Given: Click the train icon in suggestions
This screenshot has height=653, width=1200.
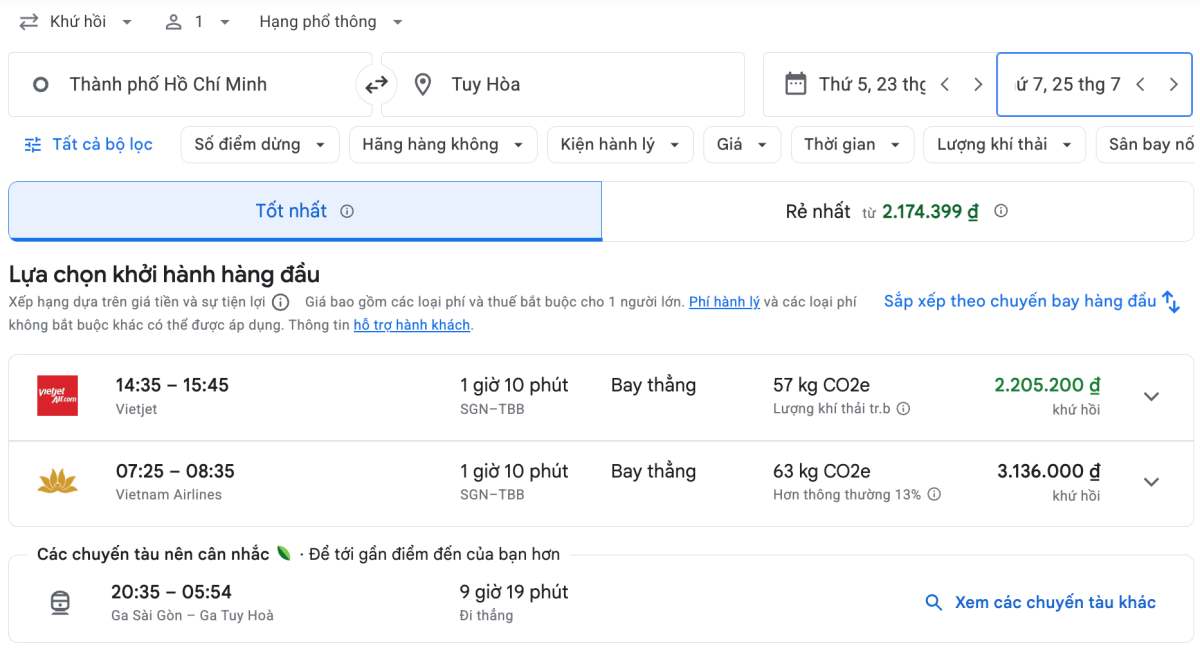Looking at the screenshot, I should click(x=61, y=603).
